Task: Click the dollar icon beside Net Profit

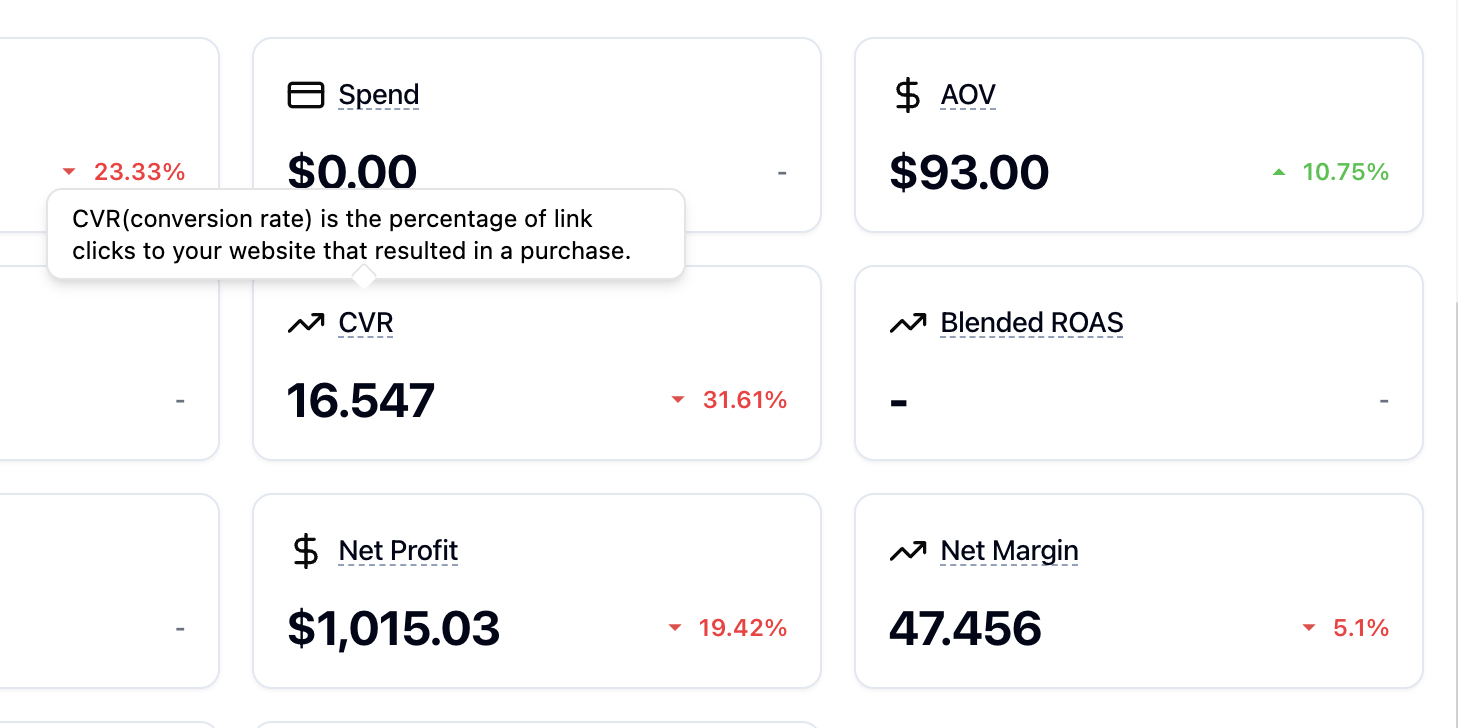Action: (x=306, y=551)
